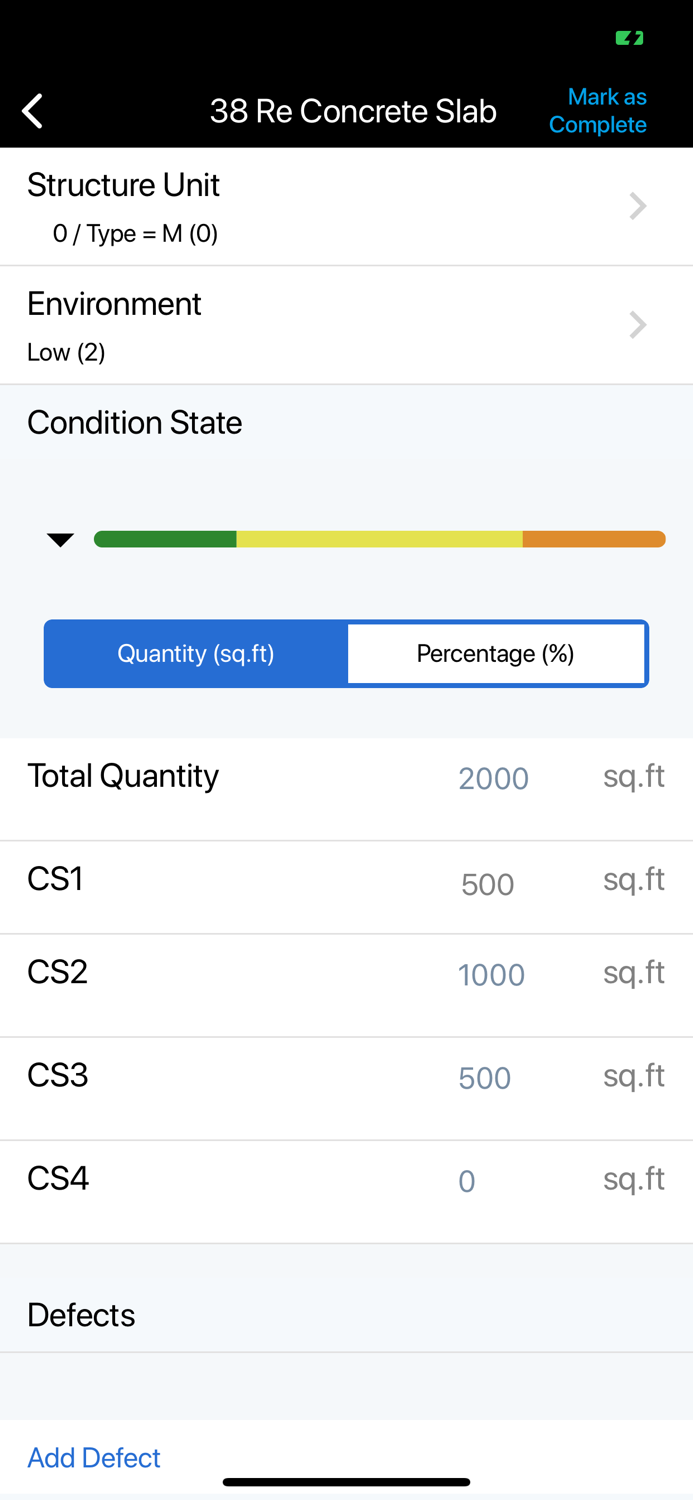Tap Mark as Complete
This screenshot has width=693, height=1500.
(x=598, y=111)
